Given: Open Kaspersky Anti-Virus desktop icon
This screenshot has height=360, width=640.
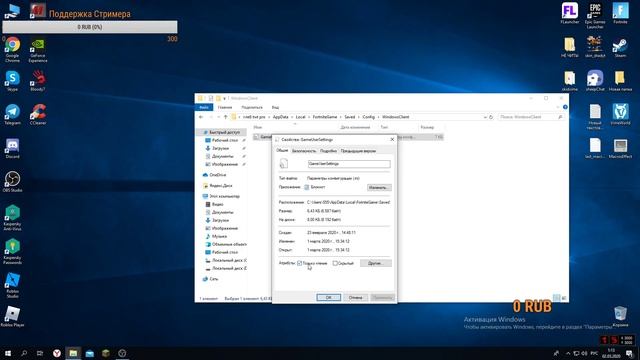Looking at the screenshot, I should (12, 218).
